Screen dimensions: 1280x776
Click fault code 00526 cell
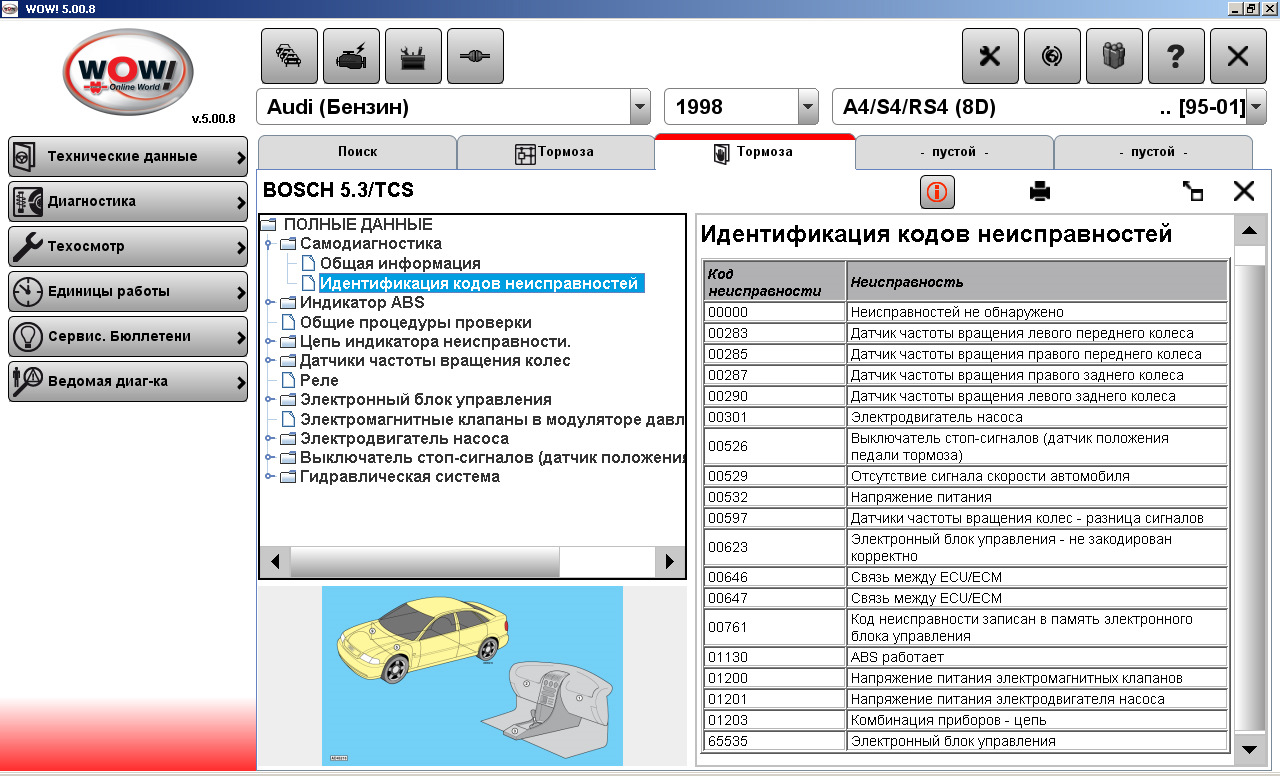[774, 446]
